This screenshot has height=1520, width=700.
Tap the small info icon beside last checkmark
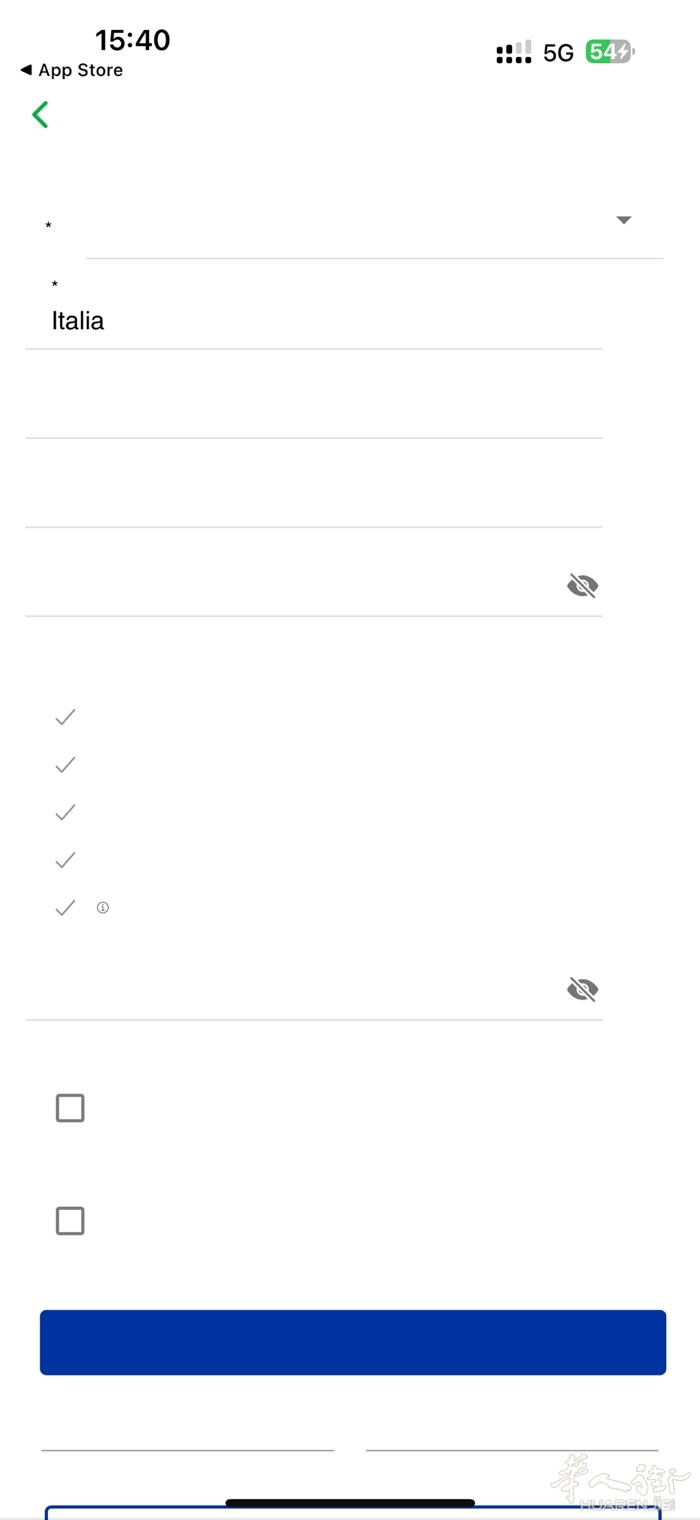coord(102,908)
